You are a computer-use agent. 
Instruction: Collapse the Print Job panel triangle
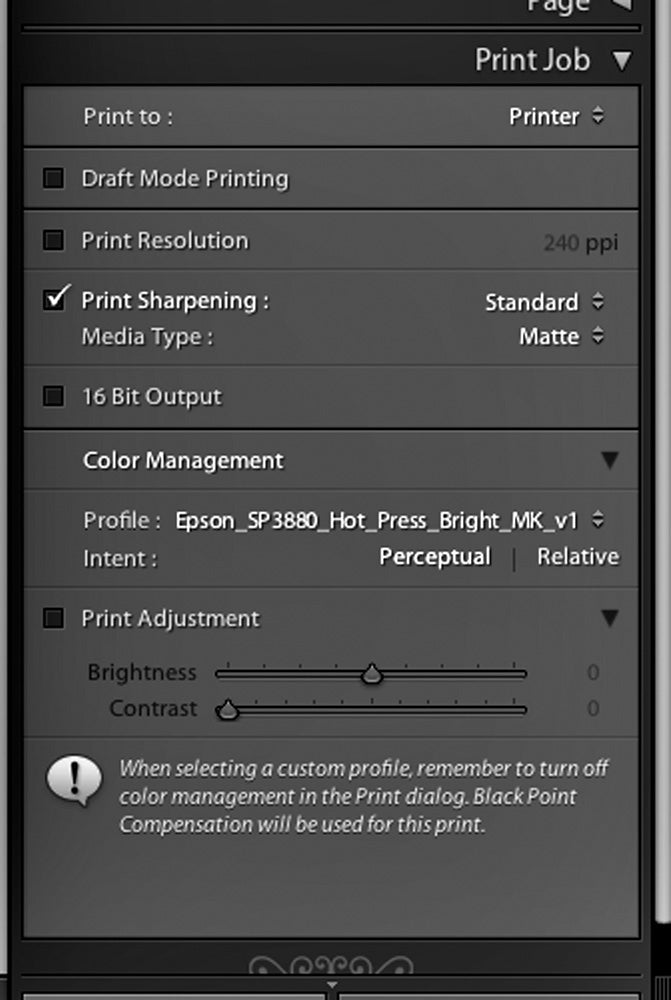621,61
